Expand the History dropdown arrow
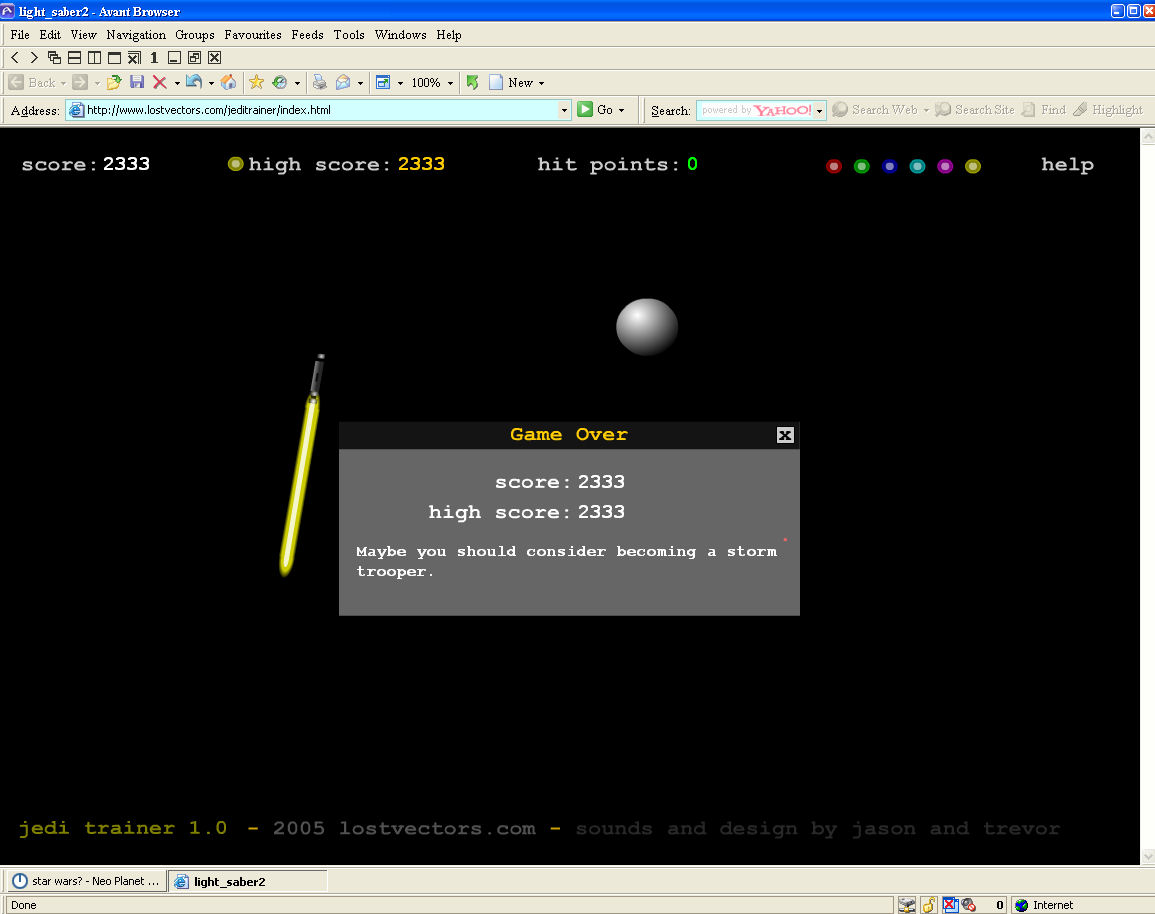The width and height of the screenshot is (1155, 914). tap(298, 83)
